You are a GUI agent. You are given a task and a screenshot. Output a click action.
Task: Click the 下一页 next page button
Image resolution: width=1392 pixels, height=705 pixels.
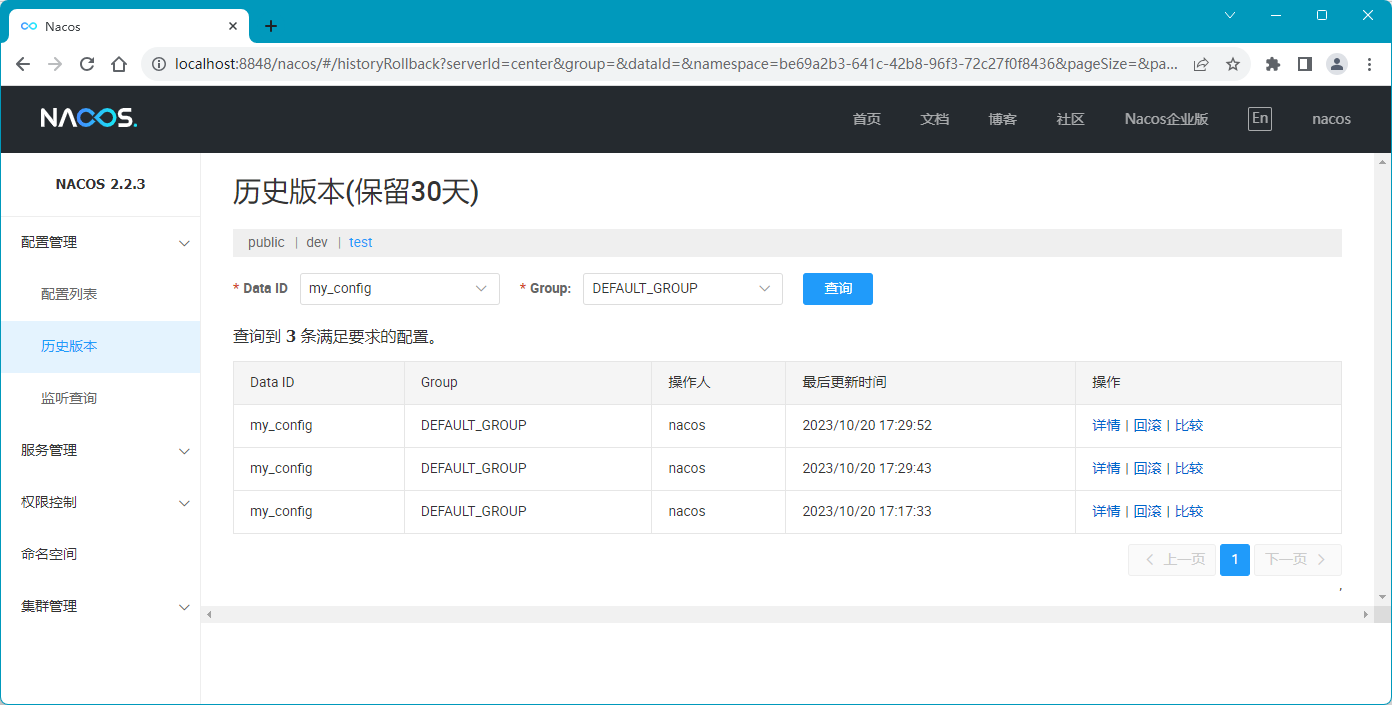point(1298,559)
